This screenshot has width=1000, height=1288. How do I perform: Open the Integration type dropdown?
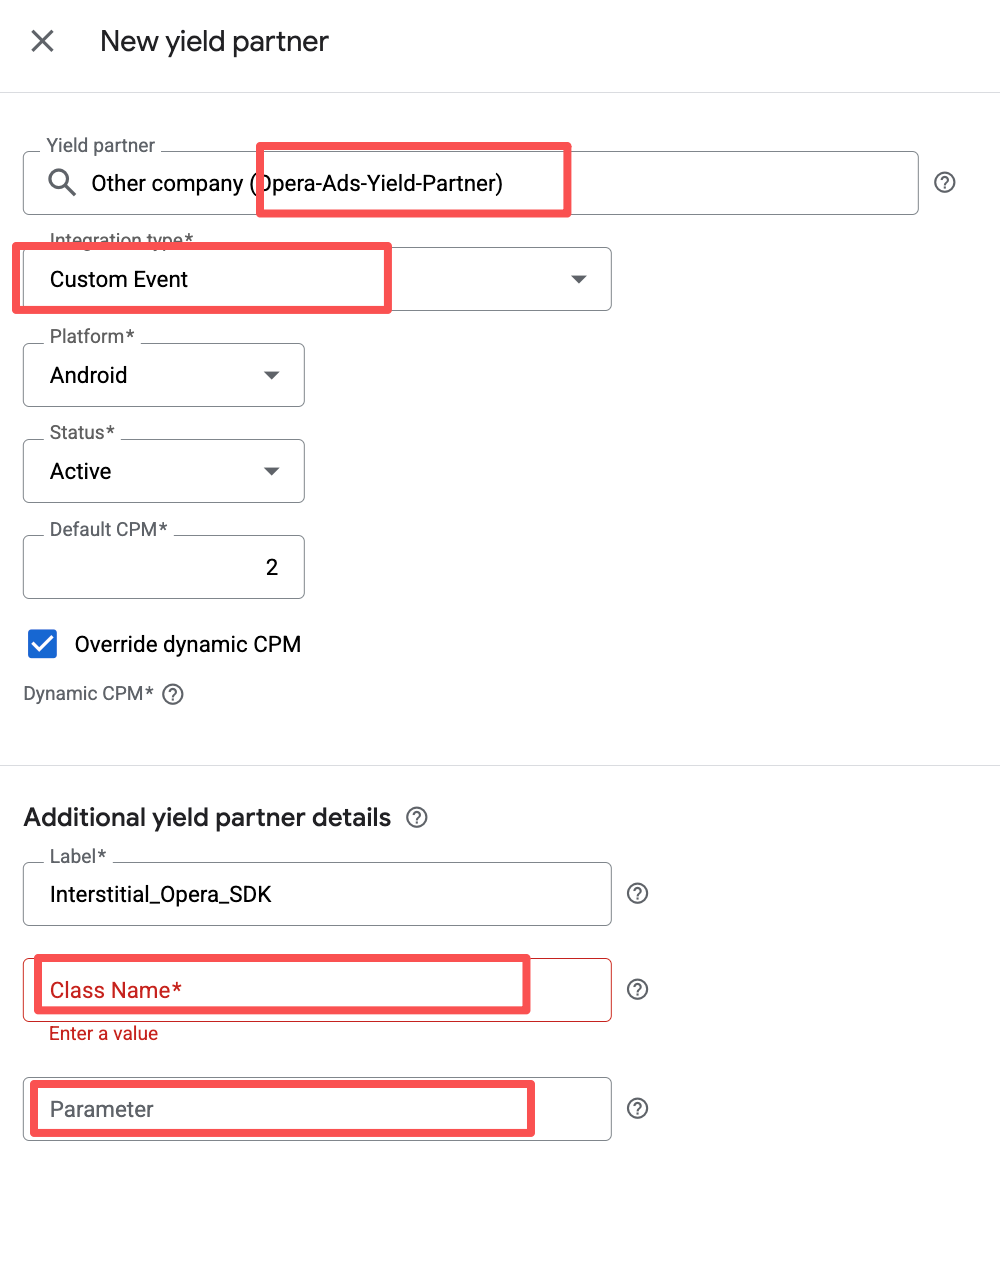click(x=317, y=279)
